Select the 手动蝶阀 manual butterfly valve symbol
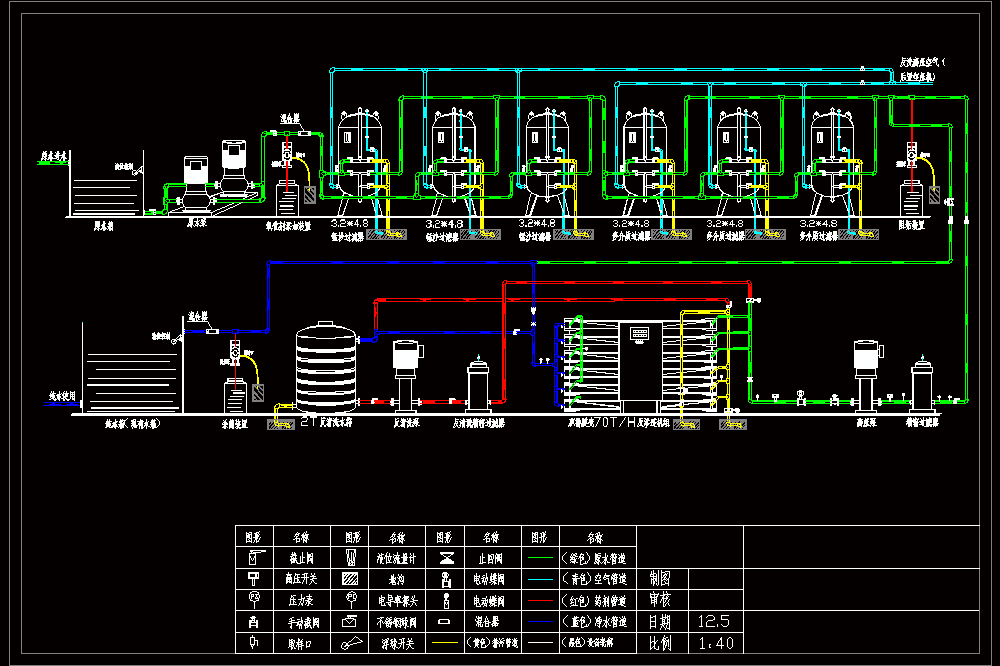Screen dimensions: 1000x666 (x=253, y=621)
